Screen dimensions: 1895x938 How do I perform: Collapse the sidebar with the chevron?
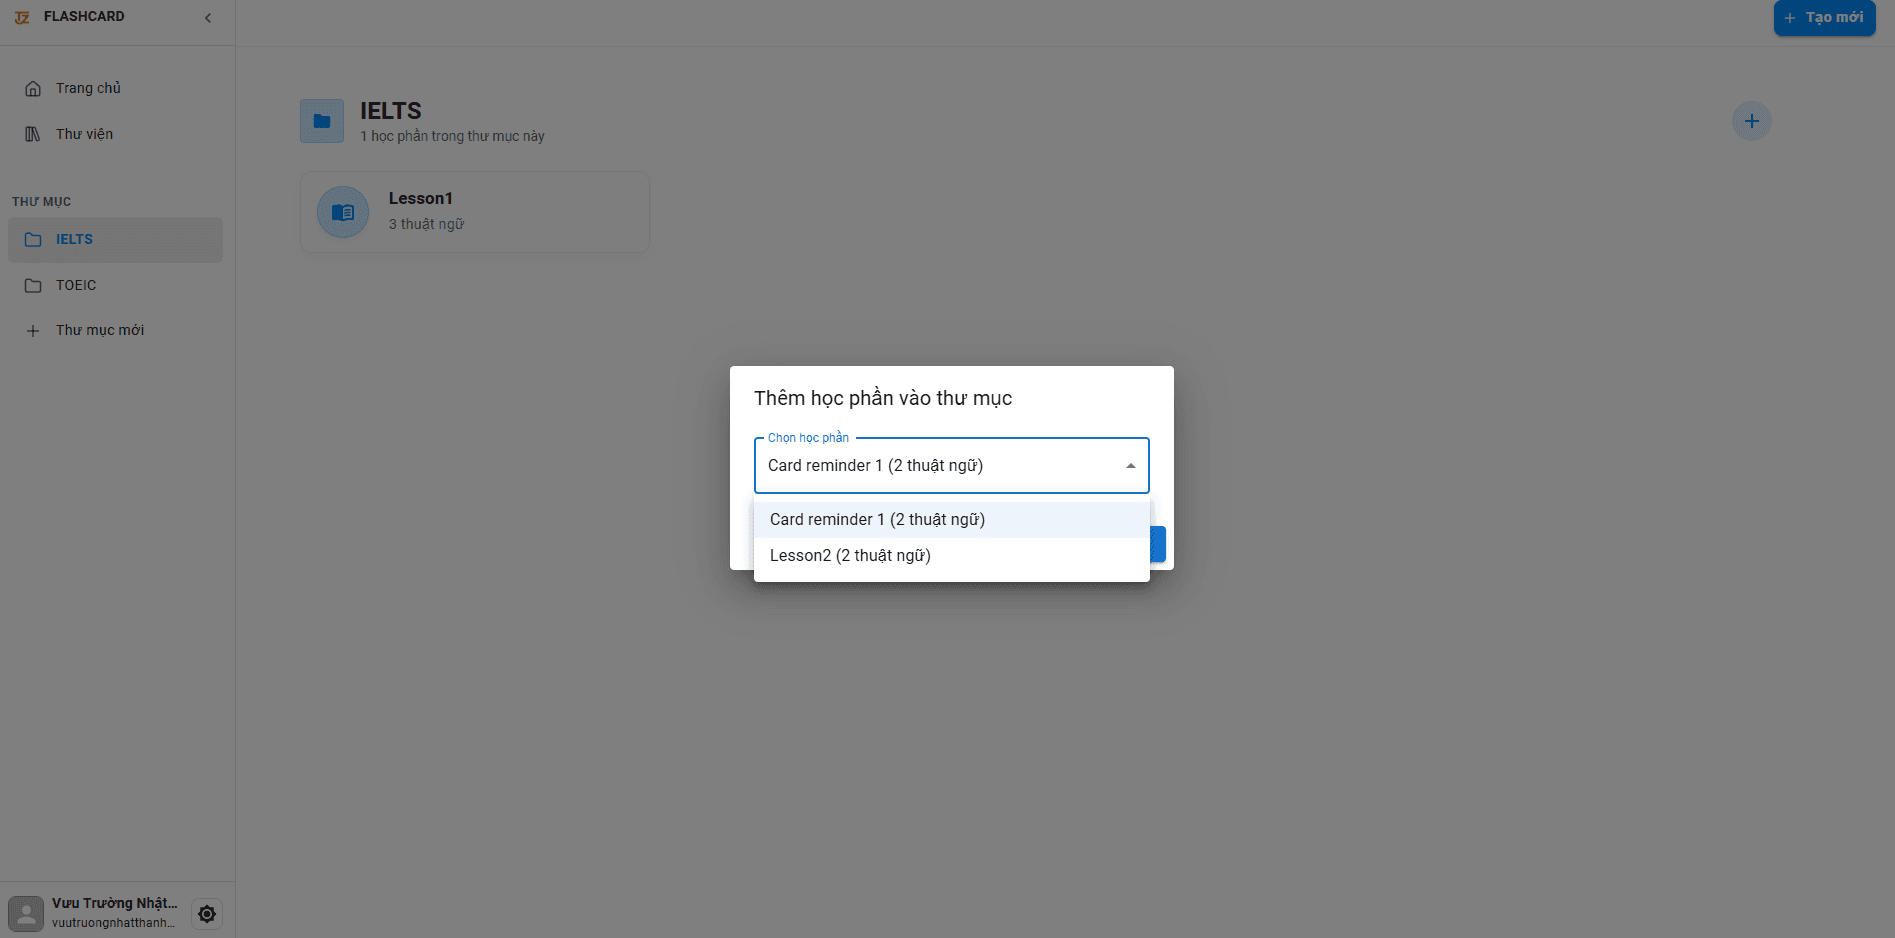208,18
